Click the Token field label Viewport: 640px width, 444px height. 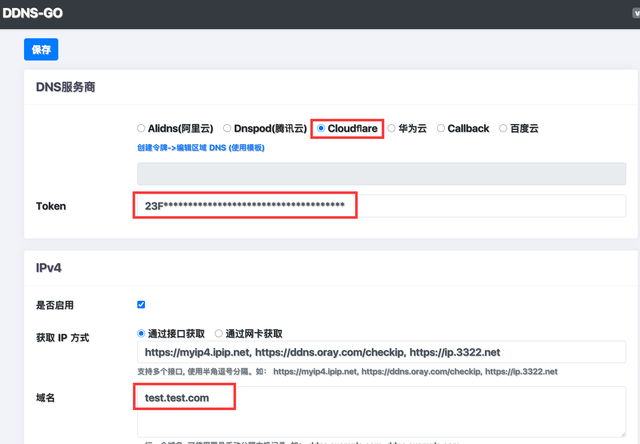point(51,206)
